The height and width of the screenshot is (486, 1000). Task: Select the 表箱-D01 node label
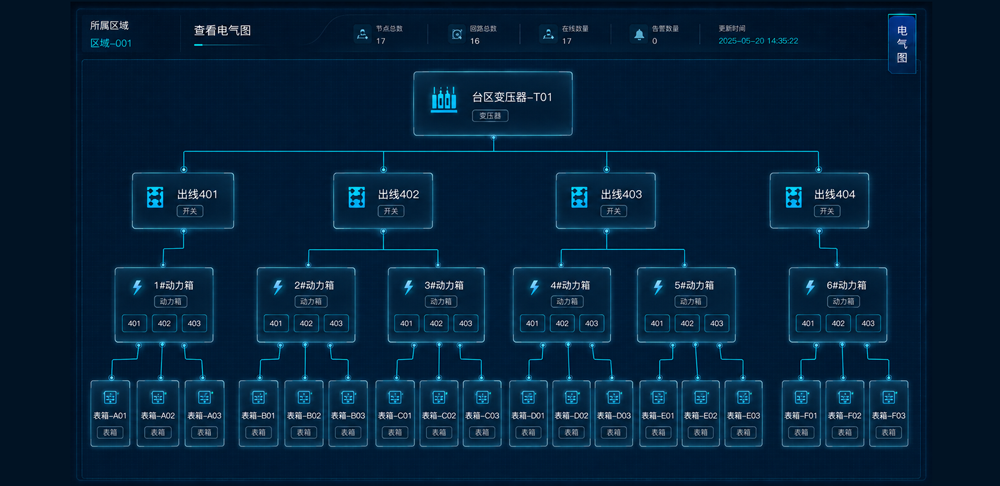(x=528, y=416)
